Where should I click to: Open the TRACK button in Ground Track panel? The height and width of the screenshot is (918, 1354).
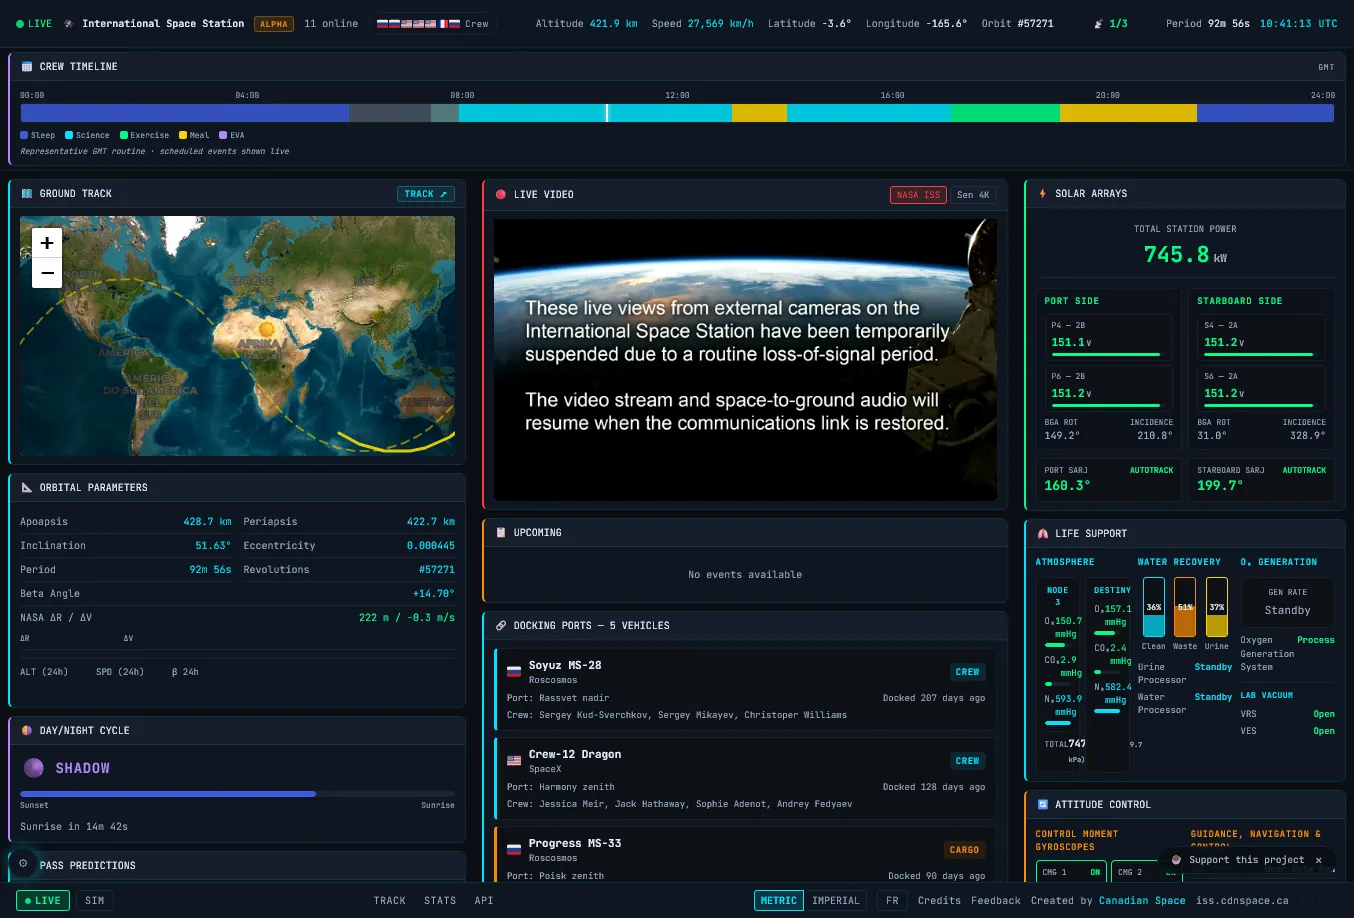426,194
